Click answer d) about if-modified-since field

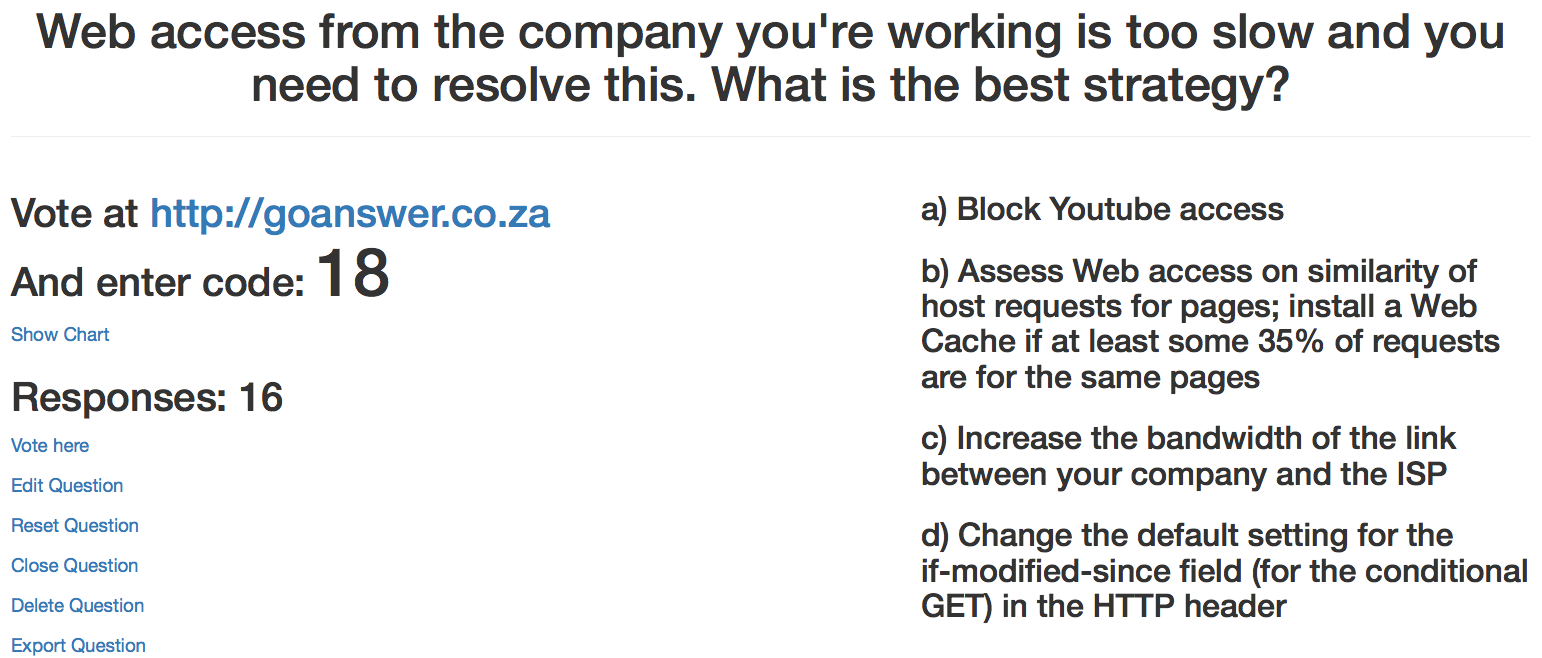point(1224,570)
